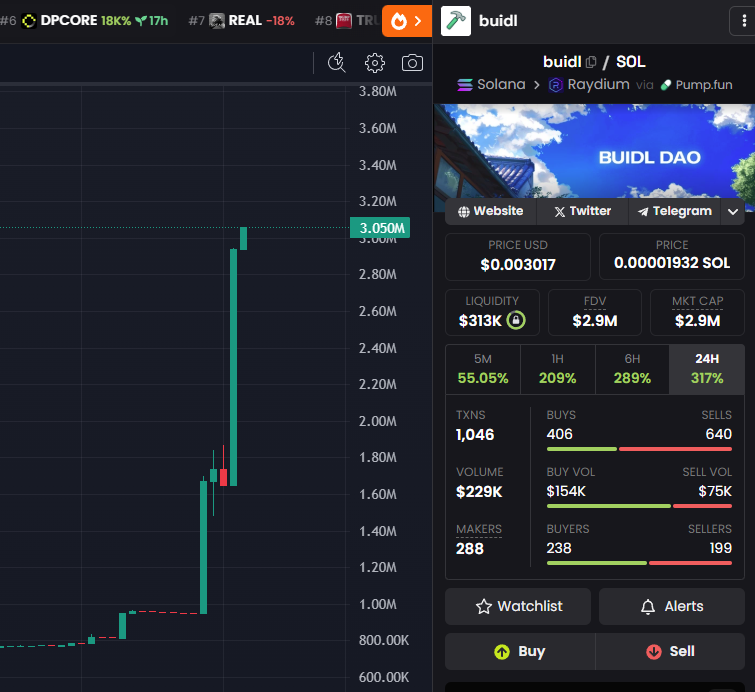Add buidl to Watchlist
Screen dimensions: 755x692
coord(518,606)
